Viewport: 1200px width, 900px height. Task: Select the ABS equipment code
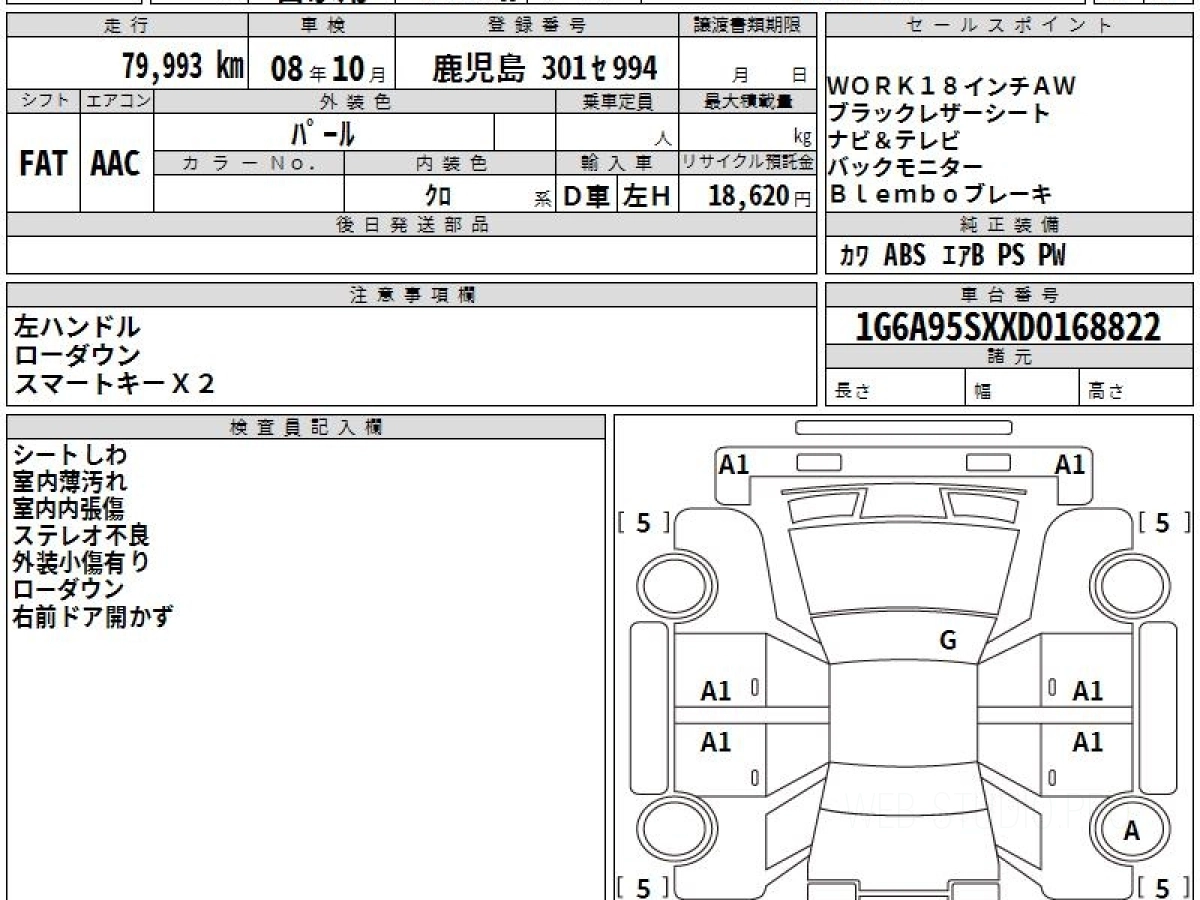coord(905,256)
